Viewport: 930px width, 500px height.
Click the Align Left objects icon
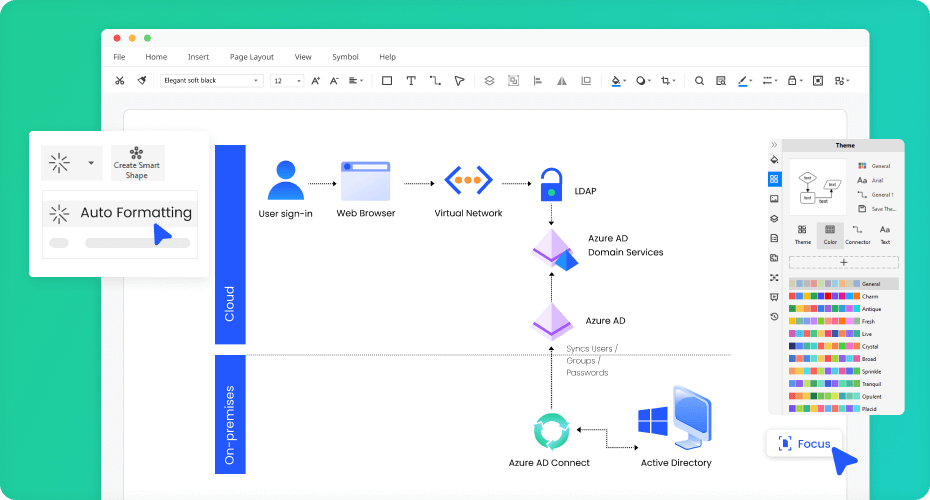click(538, 81)
